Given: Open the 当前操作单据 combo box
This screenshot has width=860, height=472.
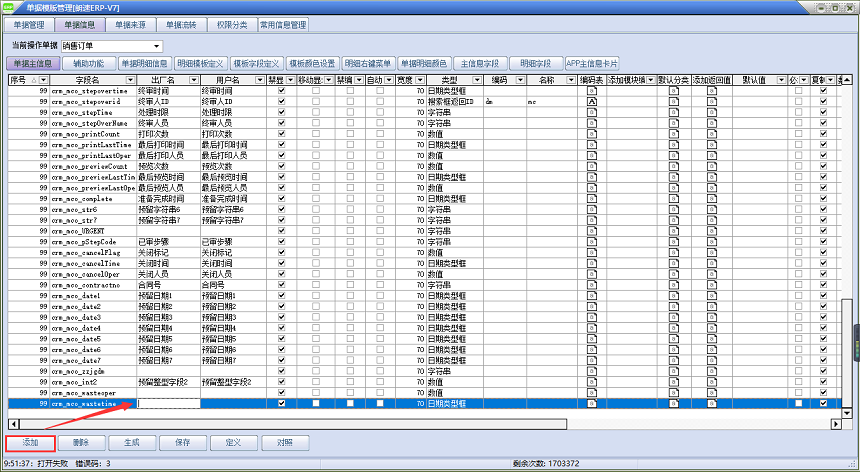Looking at the screenshot, I should click(x=112, y=47).
